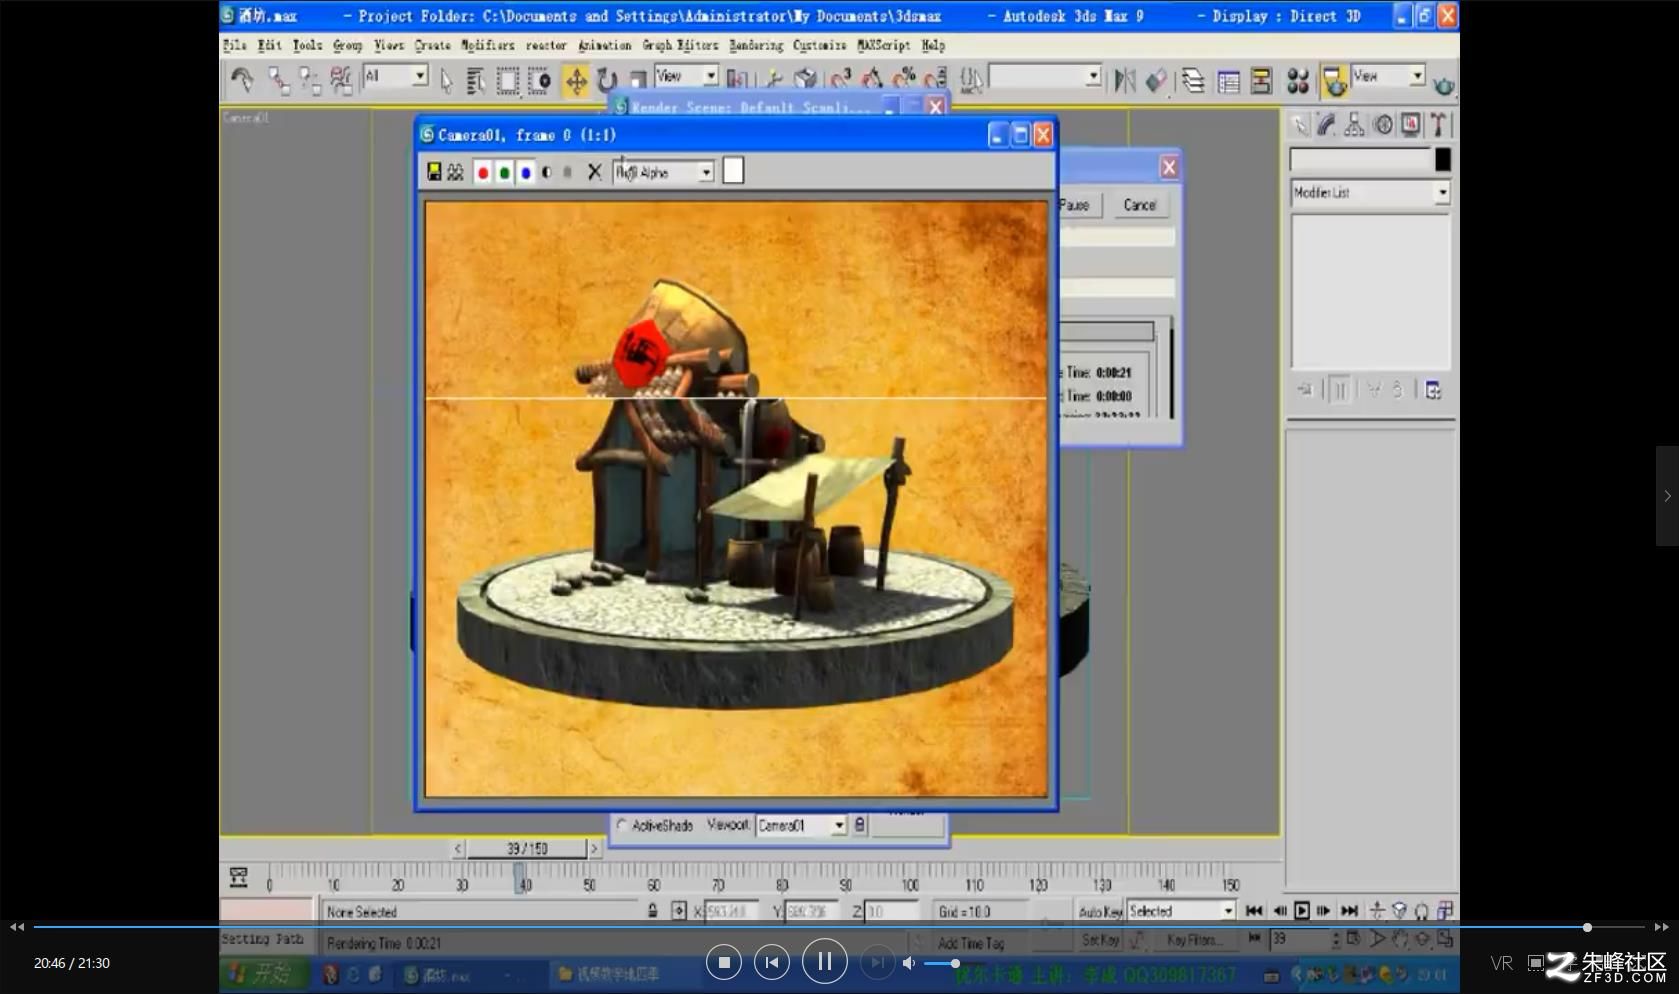
Task: Click Pin Stack icon under modifier stack
Action: coord(1304,390)
